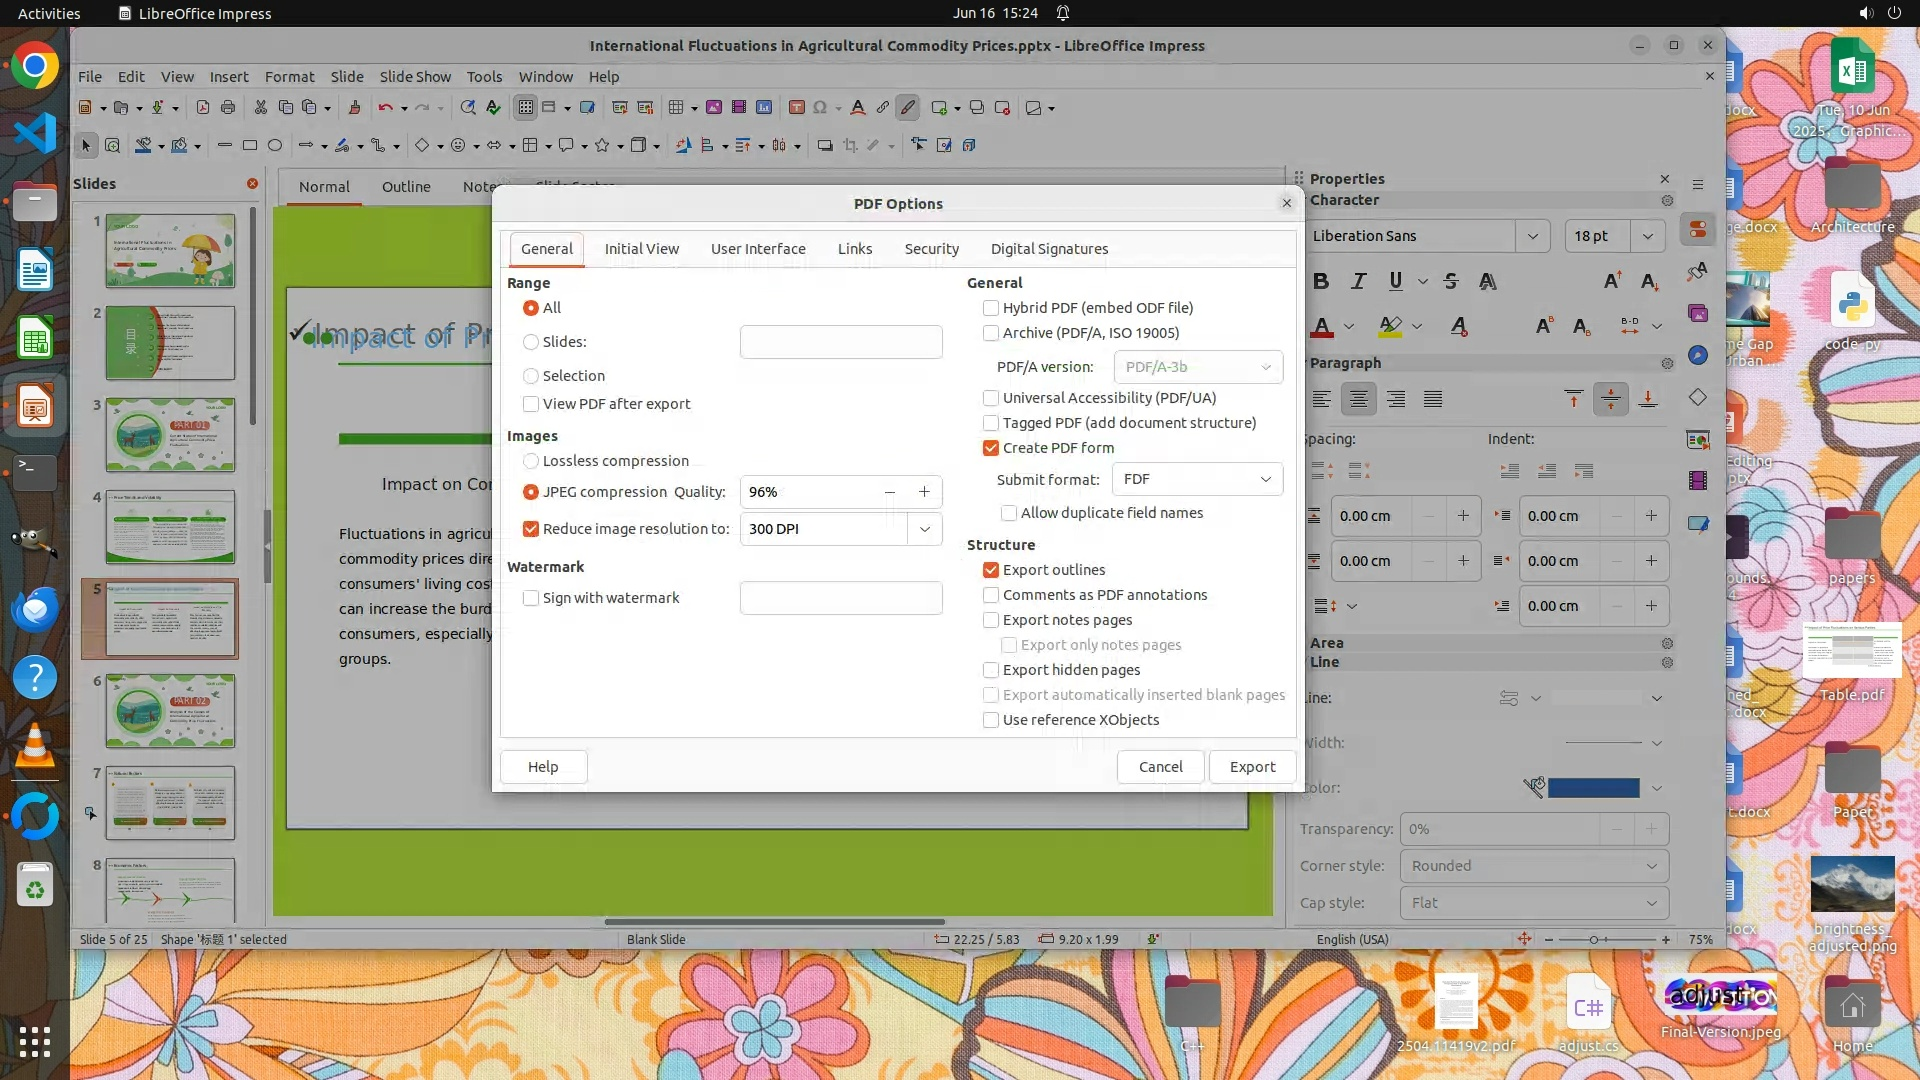Open the Initial View tab
Image resolution: width=1920 pixels, height=1080 pixels.
[641, 249]
